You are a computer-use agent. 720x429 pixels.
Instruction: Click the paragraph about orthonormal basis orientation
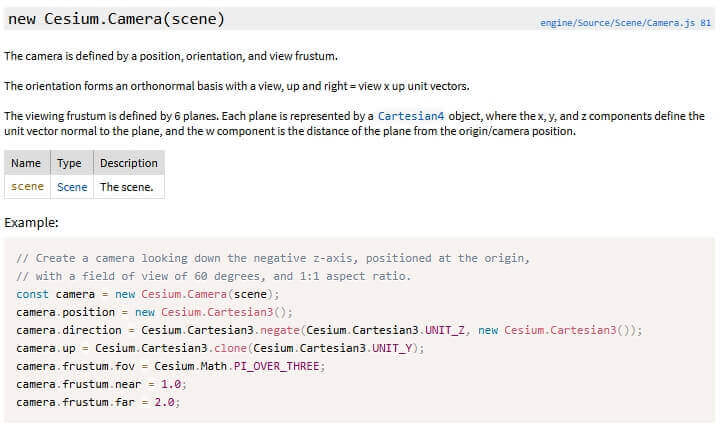point(237,86)
